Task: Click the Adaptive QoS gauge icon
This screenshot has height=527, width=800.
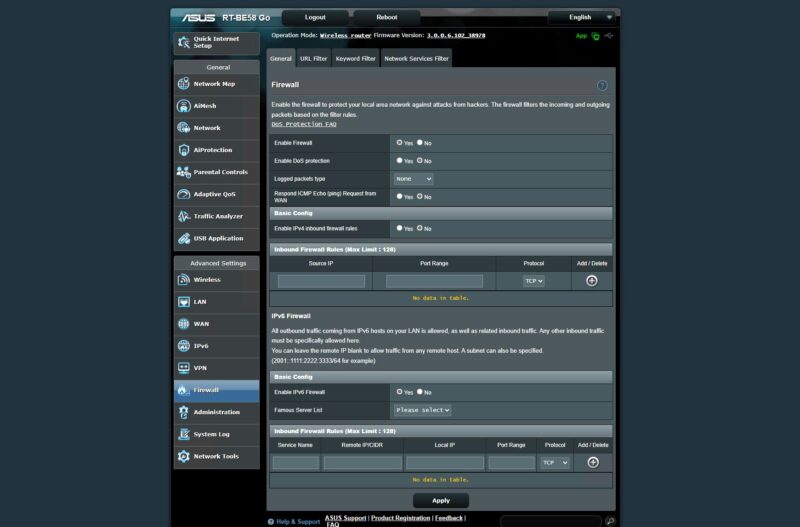Action: [x=184, y=194]
